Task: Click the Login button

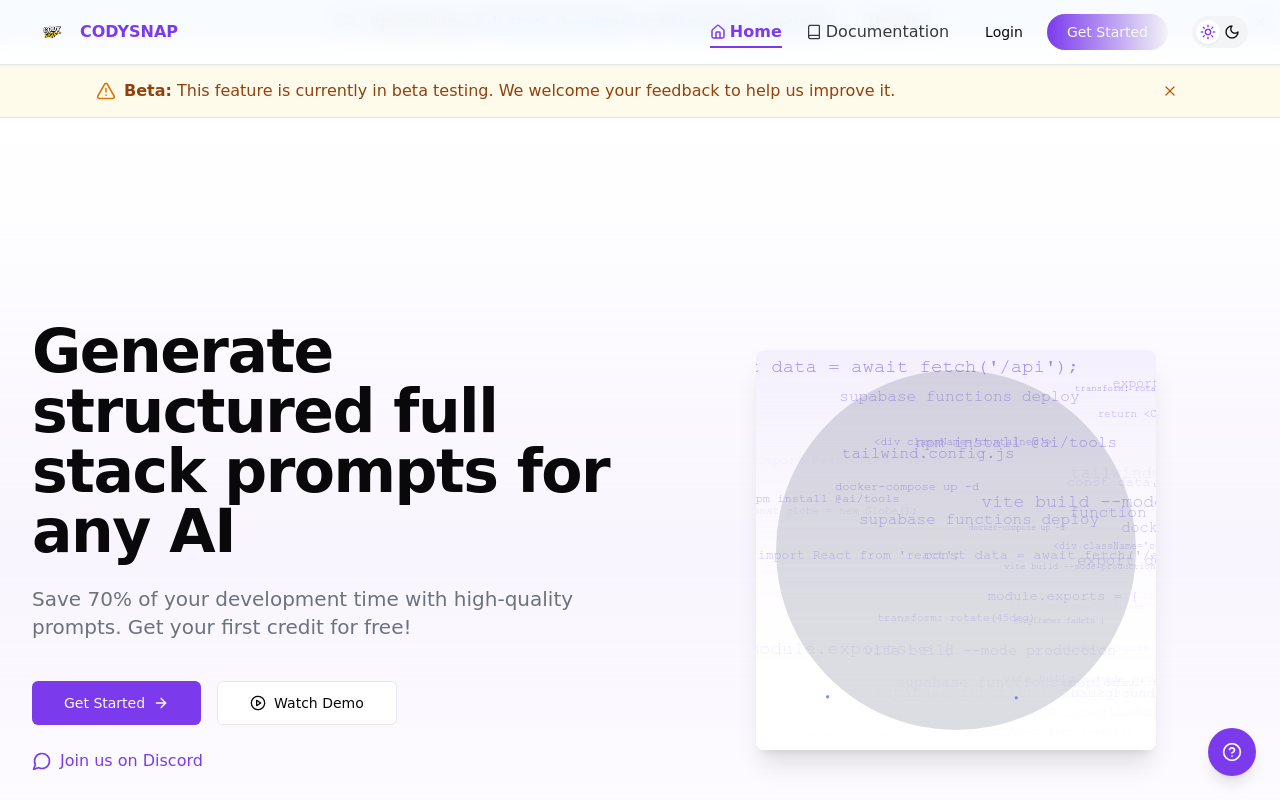Action: (1003, 32)
